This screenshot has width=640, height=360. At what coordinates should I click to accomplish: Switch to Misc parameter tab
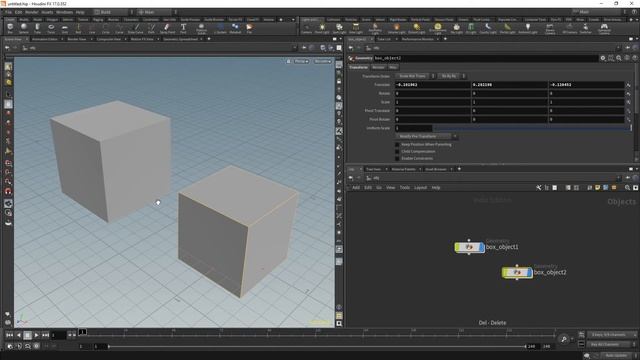pyautogui.click(x=393, y=67)
